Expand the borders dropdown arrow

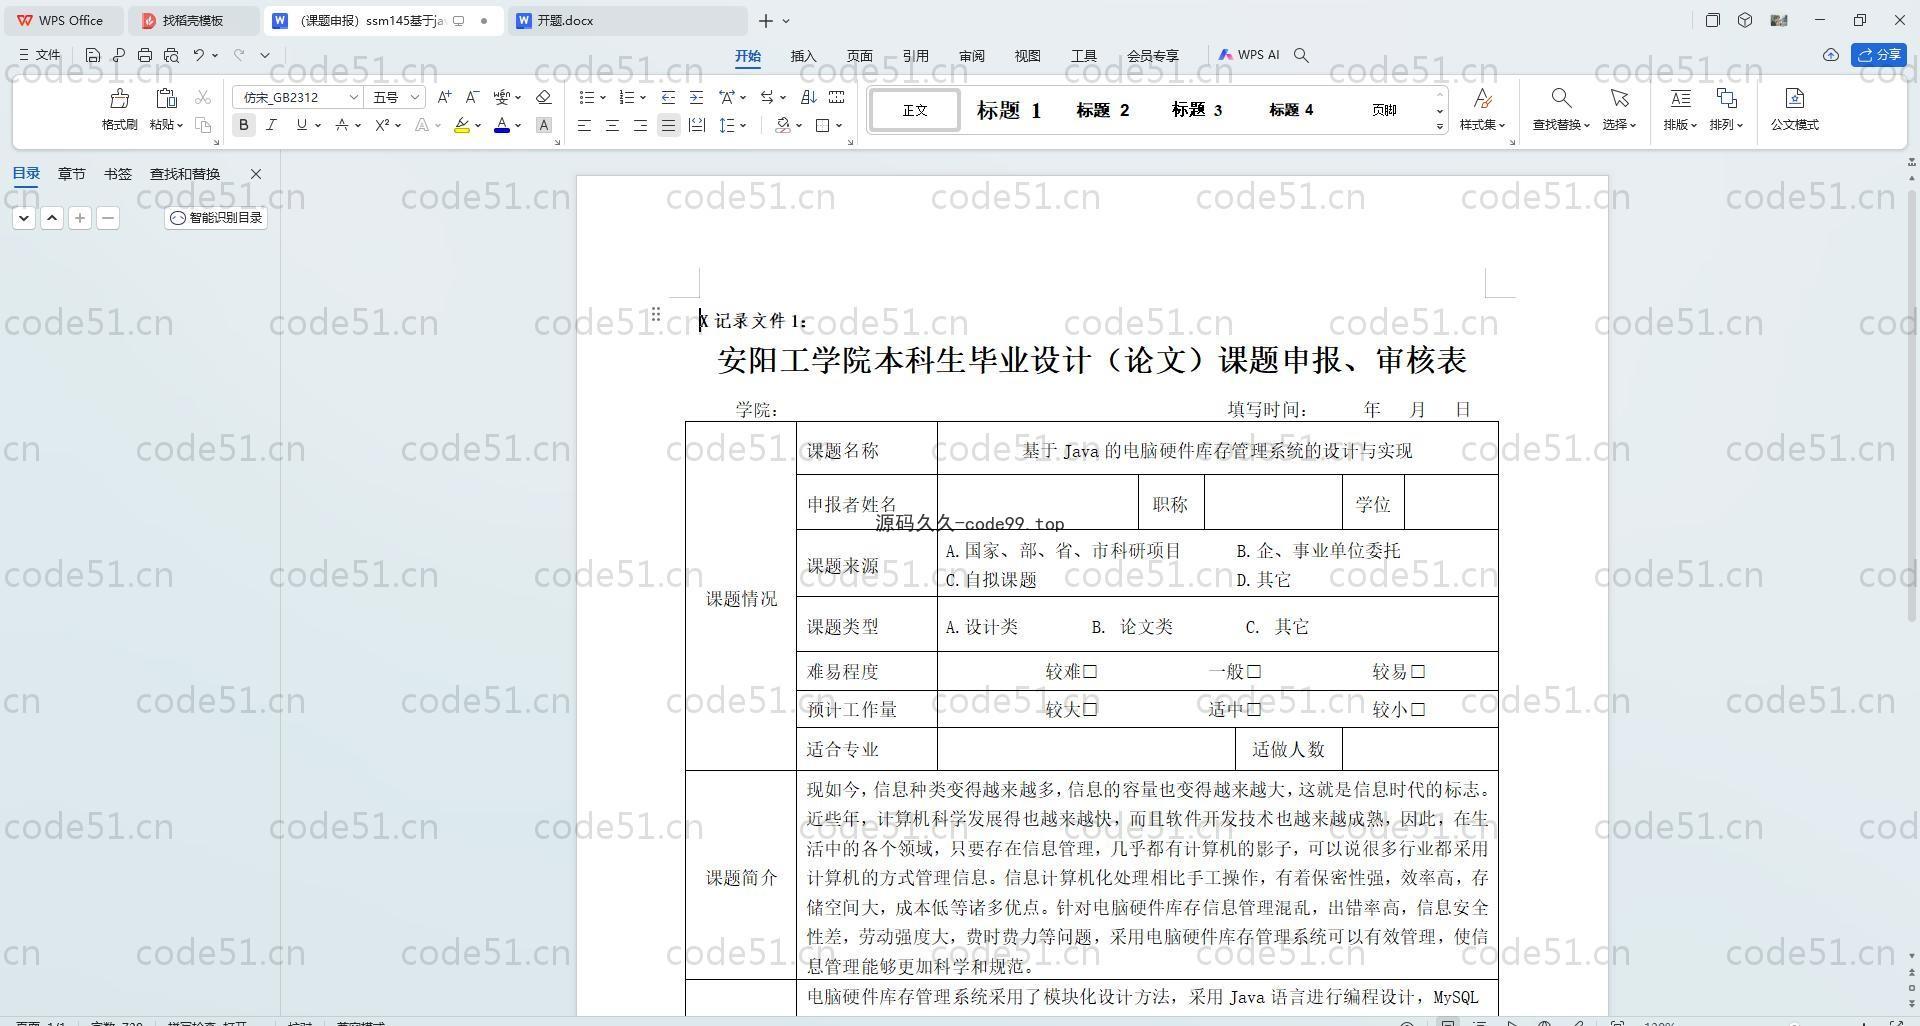point(839,126)
